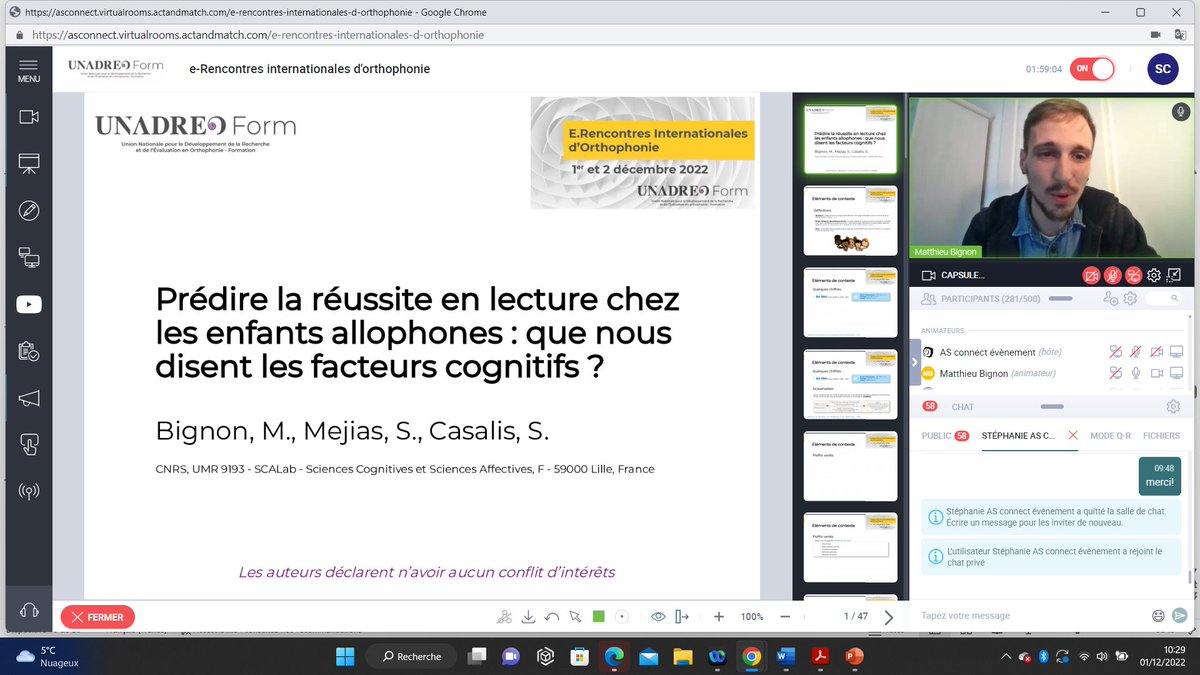The width and height of the screenshot is (1200, 675).
Task: Open the audio headphones settings
Action: click(28, 610)
